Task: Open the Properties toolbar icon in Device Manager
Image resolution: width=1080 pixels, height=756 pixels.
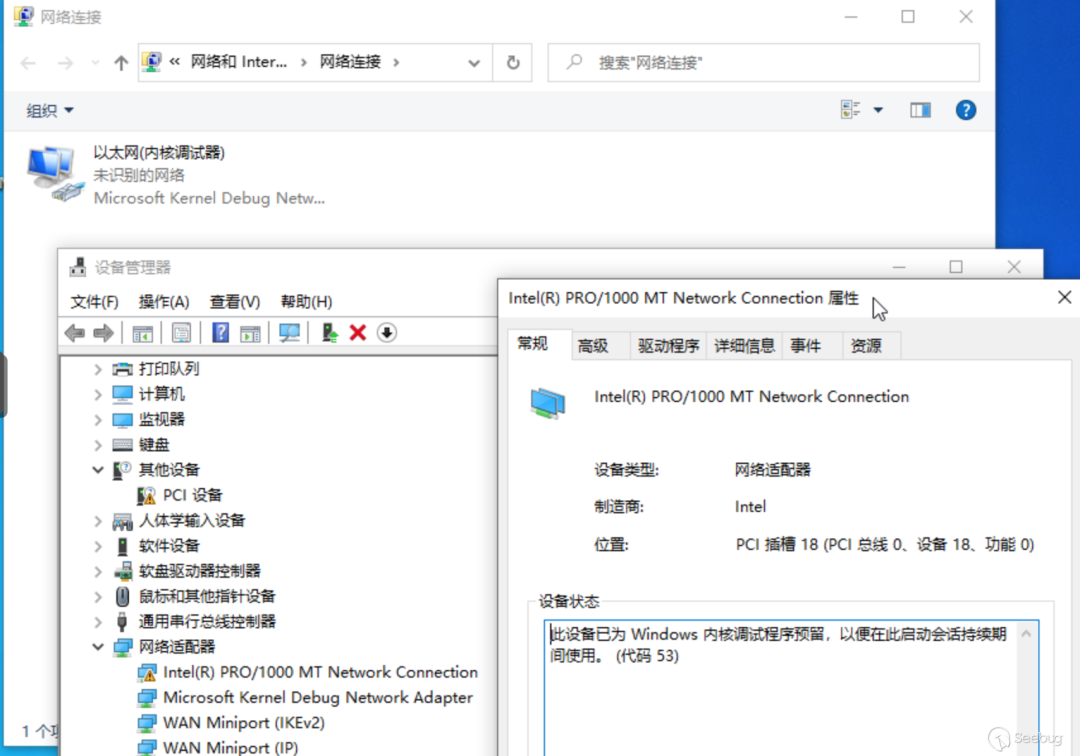Action: [x=181, y=333]
